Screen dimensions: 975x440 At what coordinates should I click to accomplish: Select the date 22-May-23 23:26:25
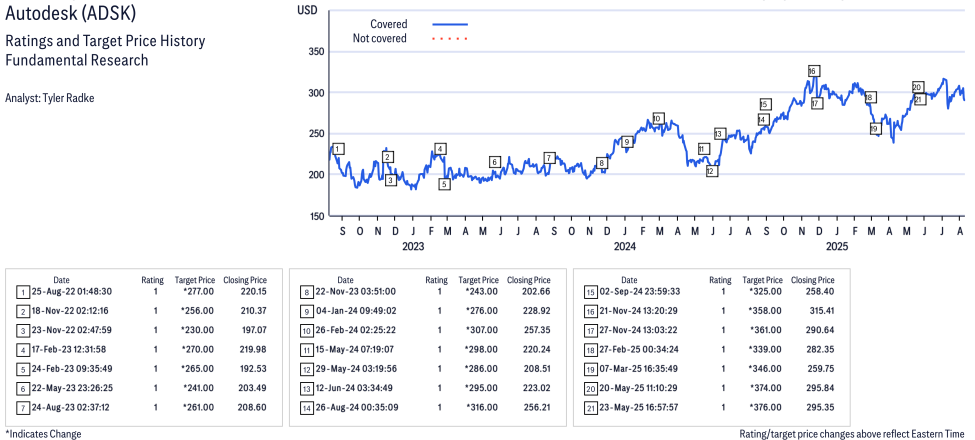[x=73, y=388]
